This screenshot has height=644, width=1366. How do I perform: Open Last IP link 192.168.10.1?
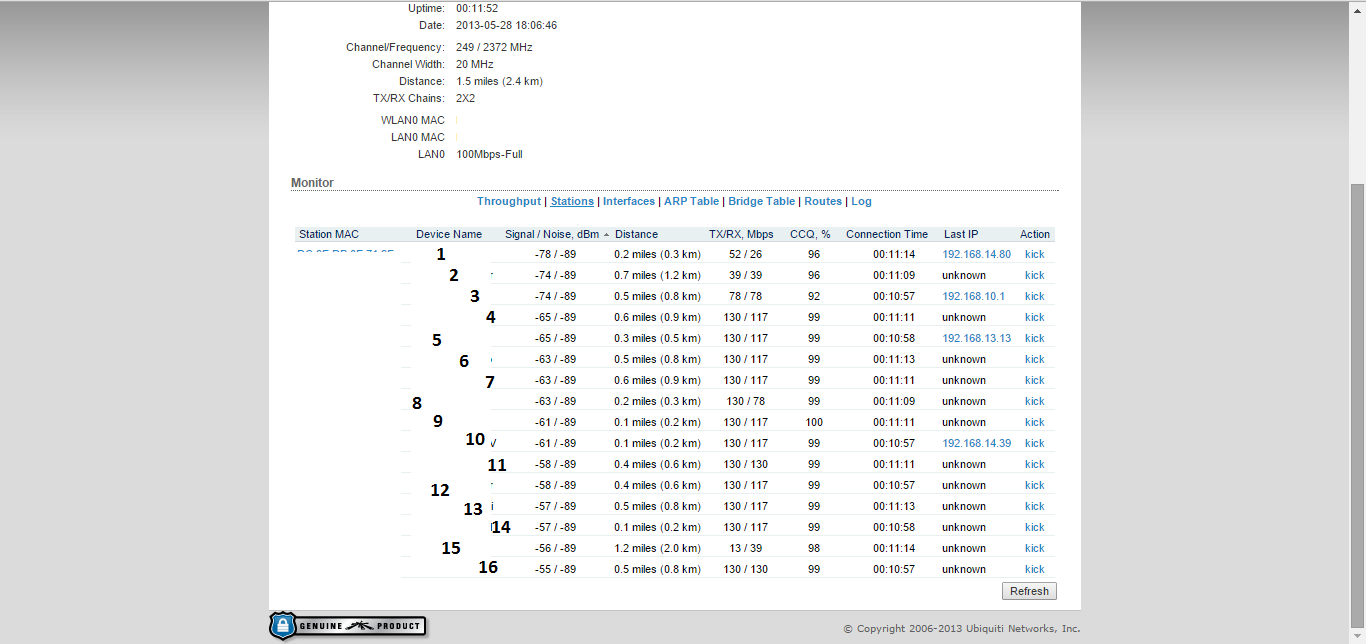tap(973, 296)
